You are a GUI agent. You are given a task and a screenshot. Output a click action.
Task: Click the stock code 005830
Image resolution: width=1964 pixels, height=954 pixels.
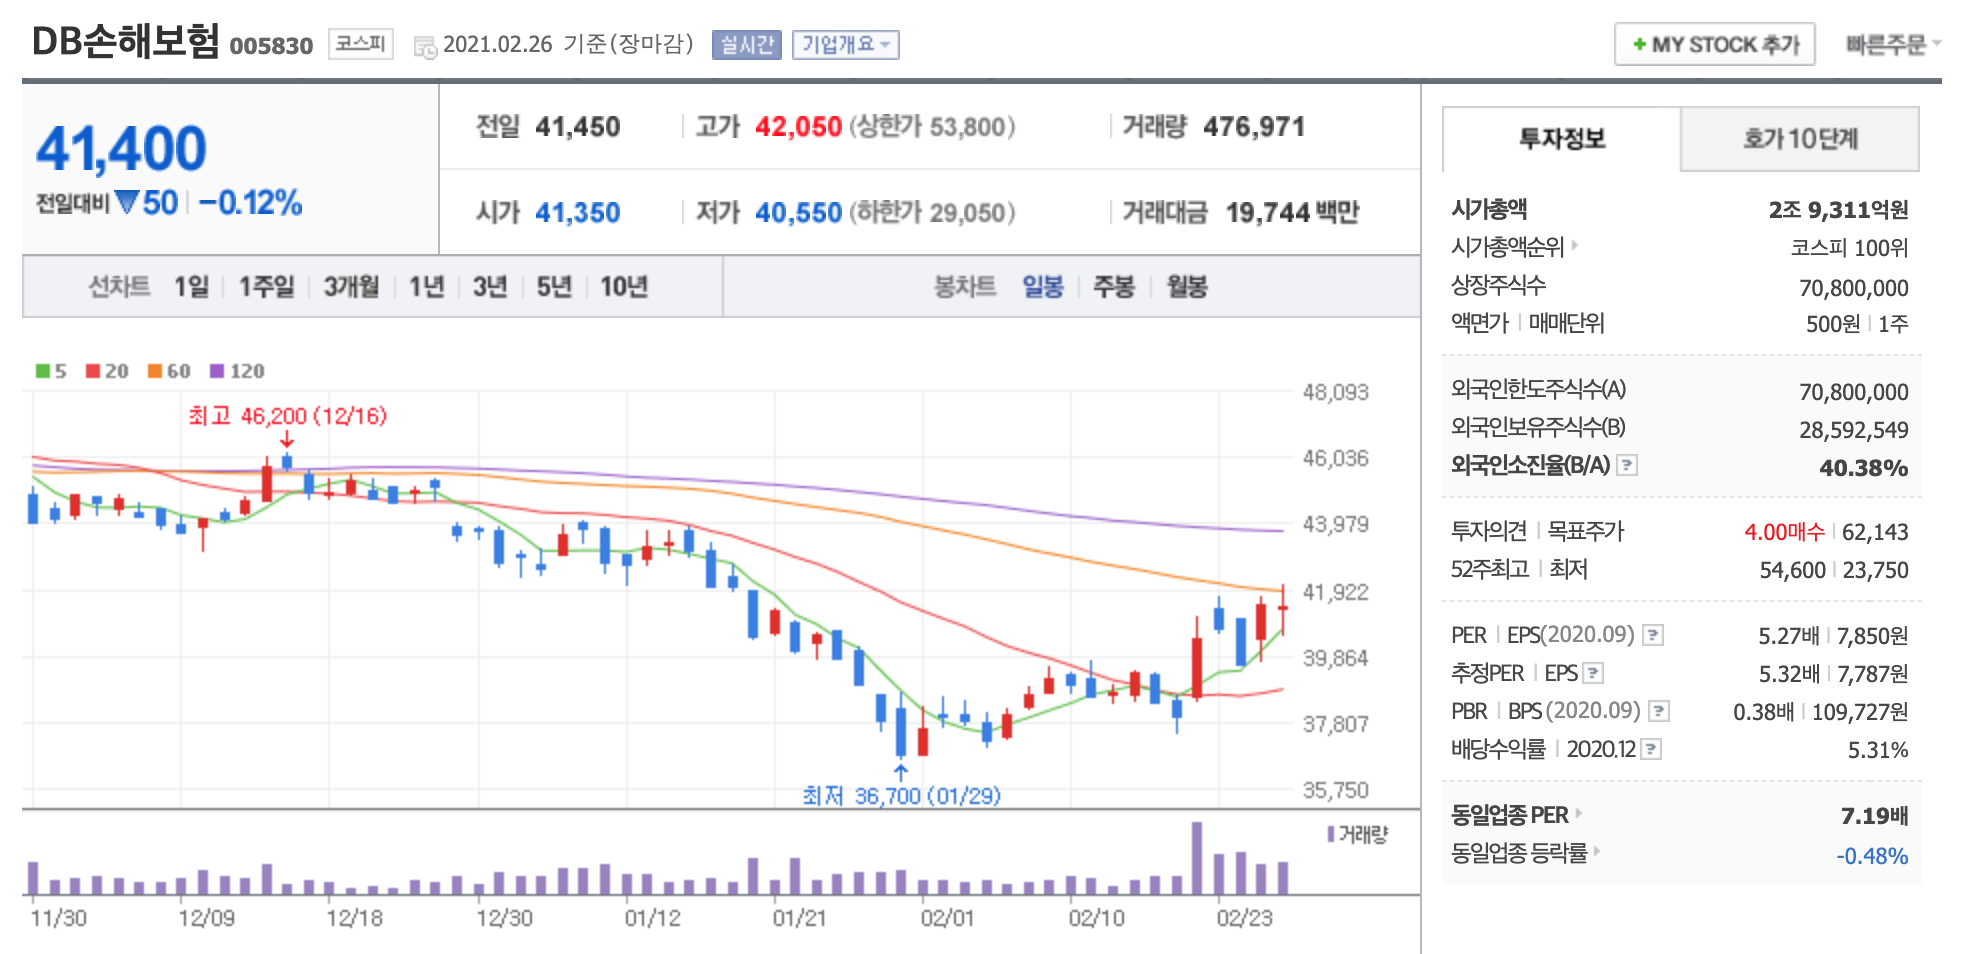pyautogui.click(x=271, y=45)
